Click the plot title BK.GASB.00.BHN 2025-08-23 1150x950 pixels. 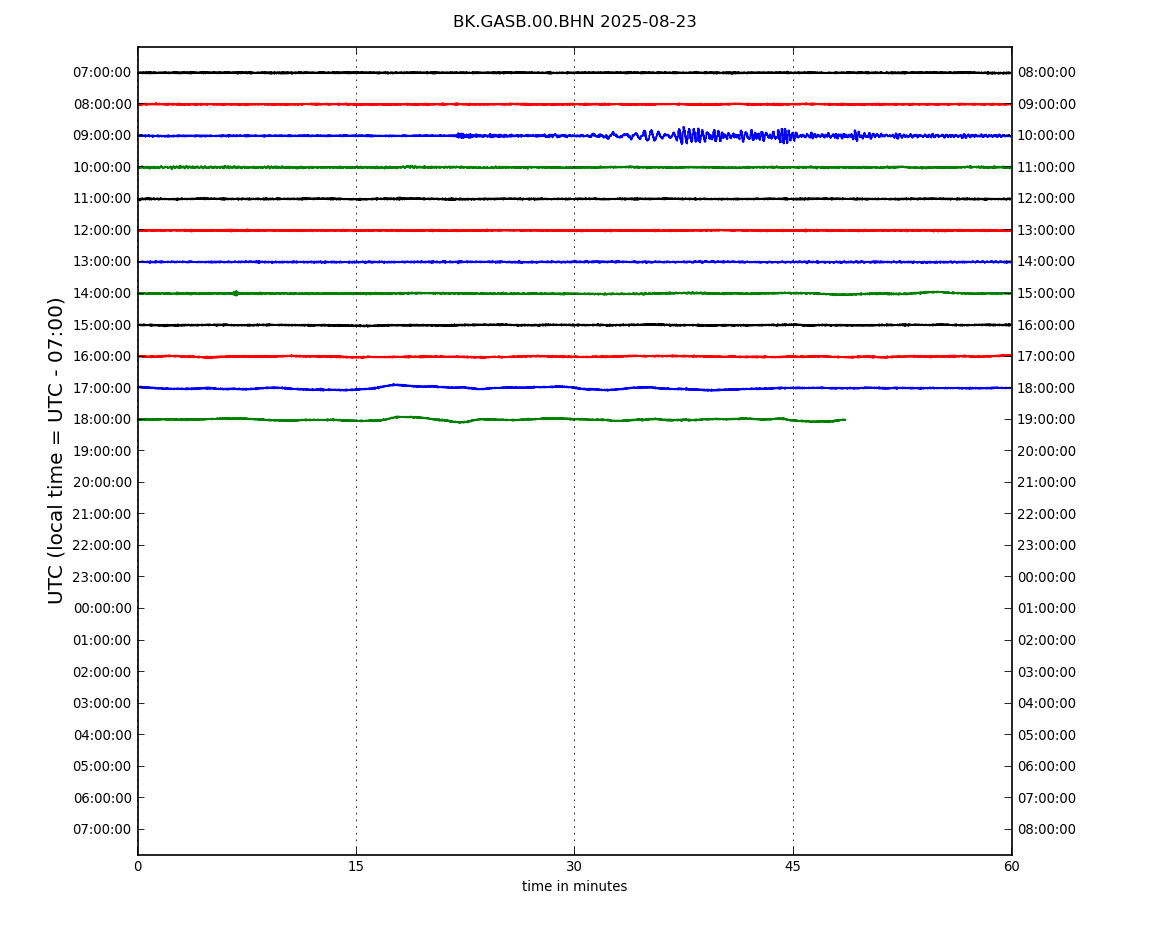574,22
